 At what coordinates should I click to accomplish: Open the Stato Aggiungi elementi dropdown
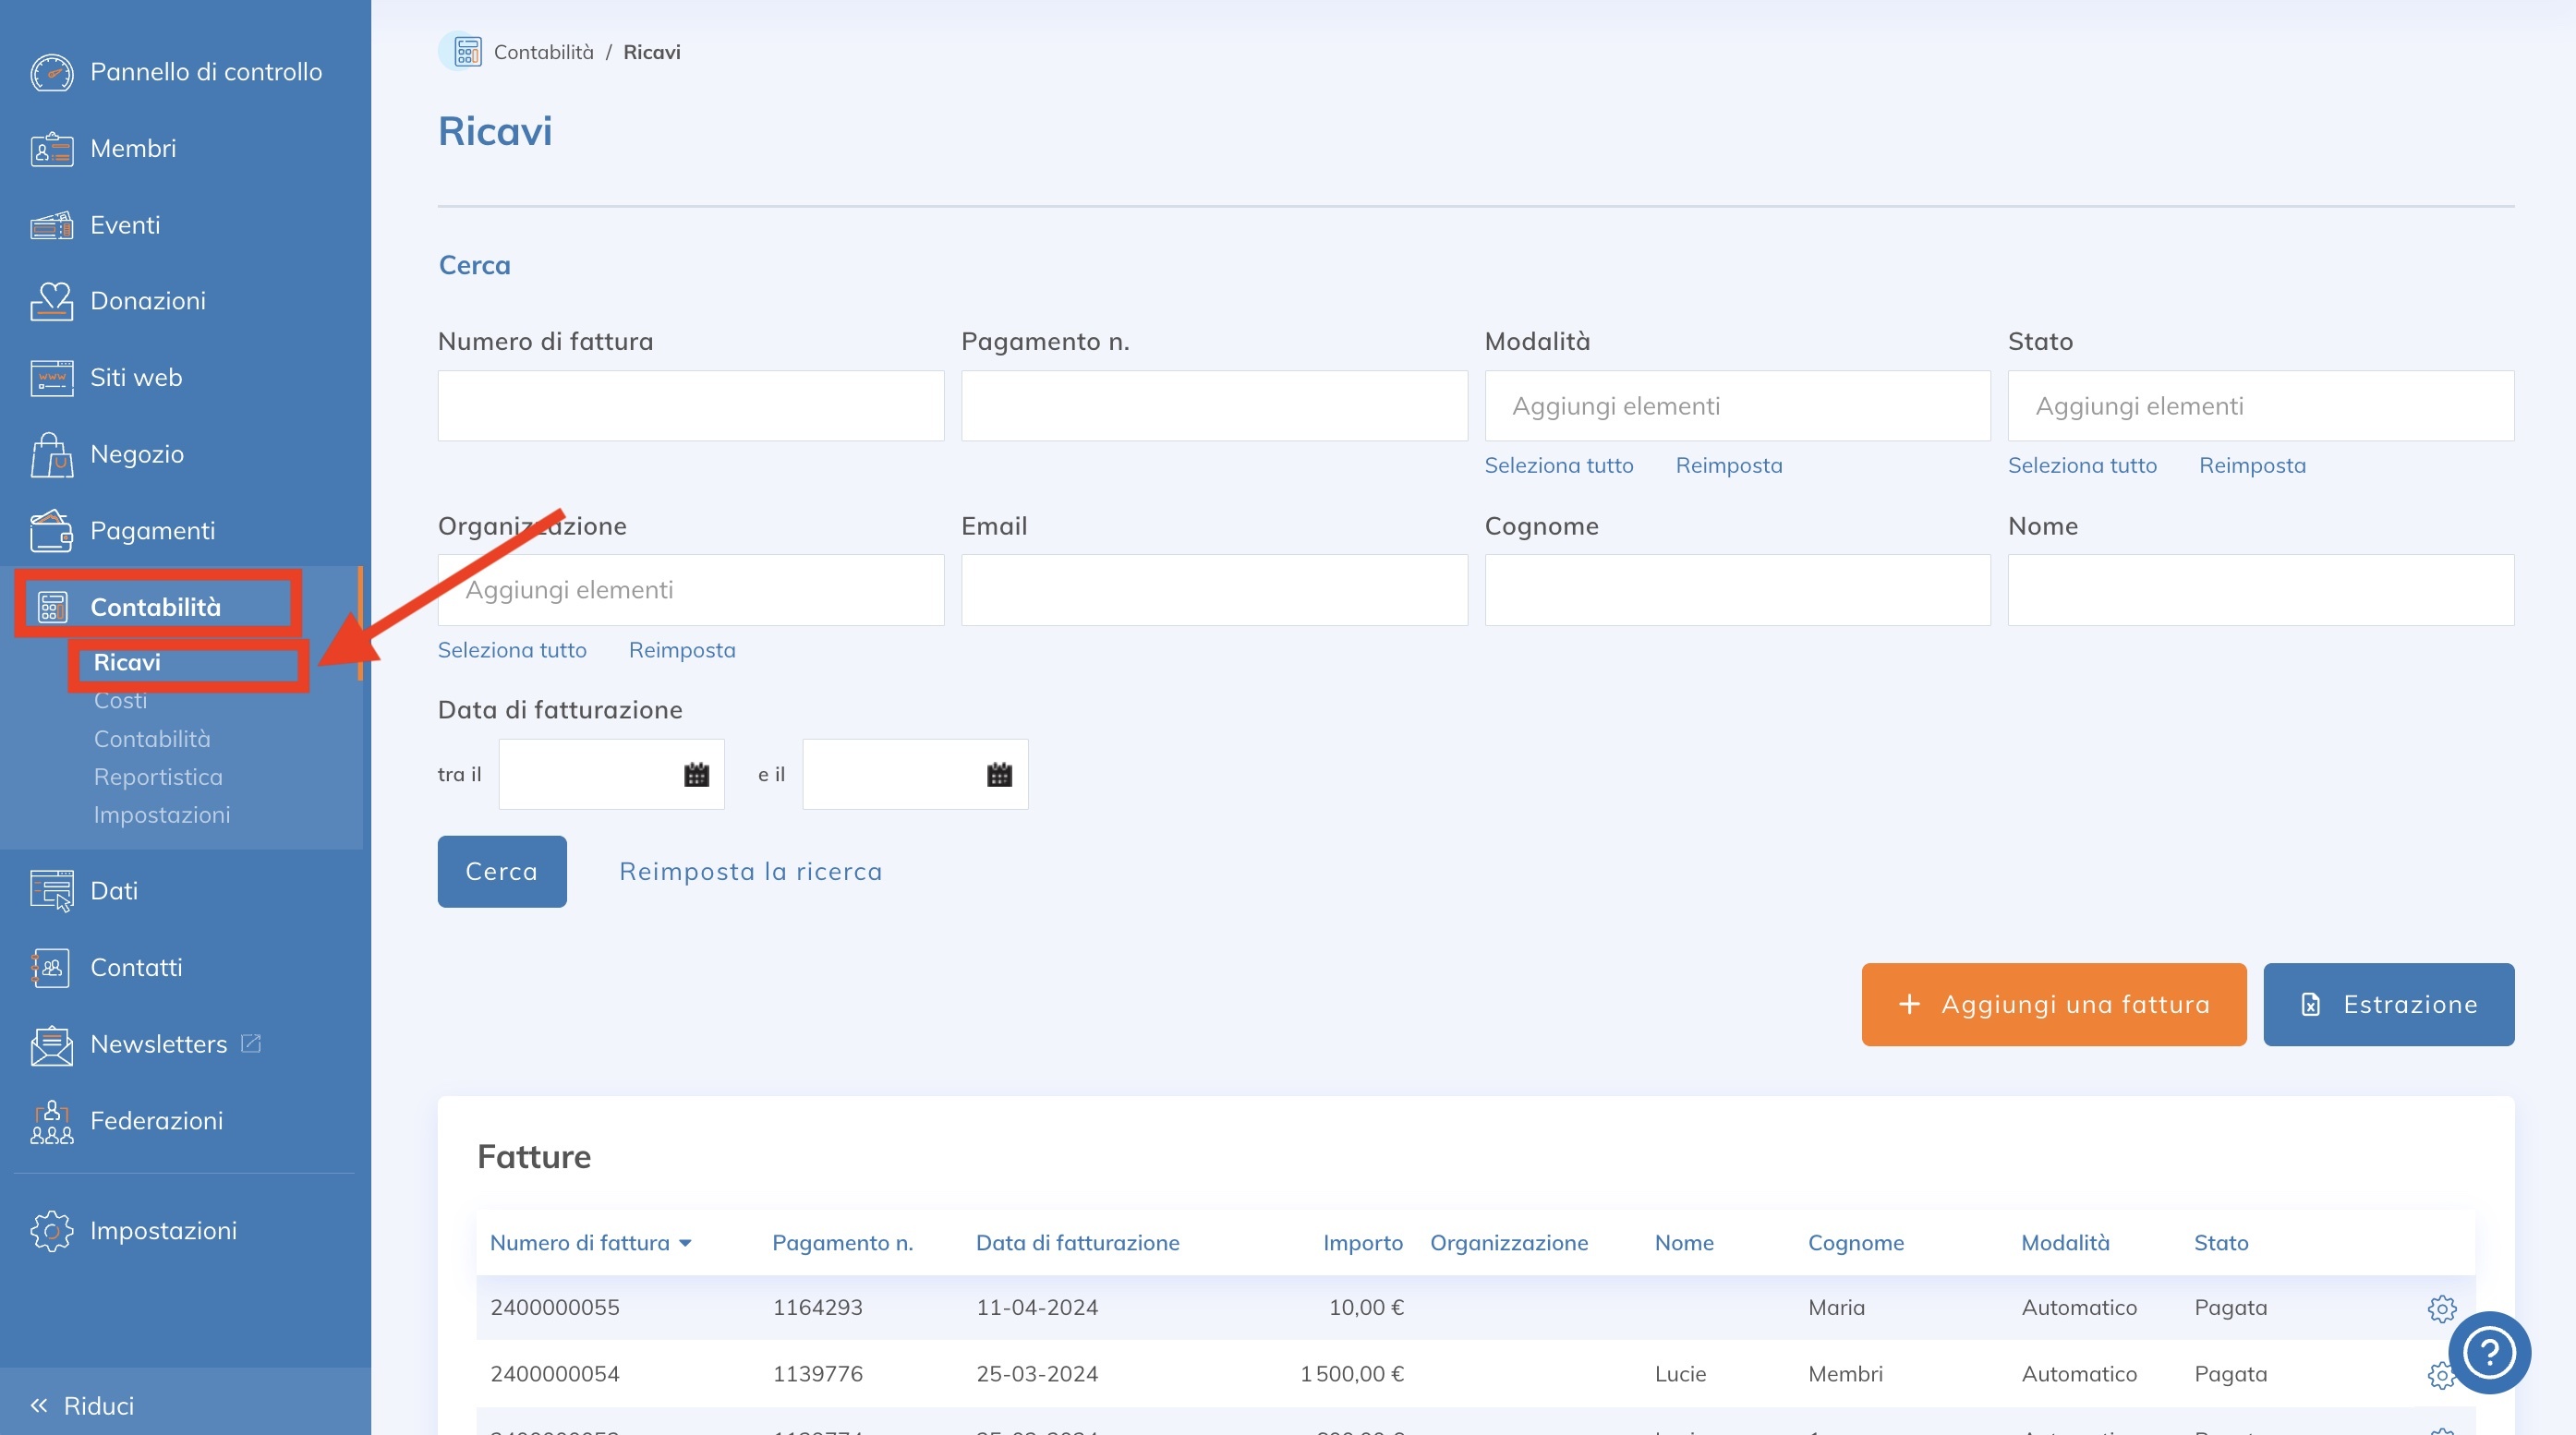coord(2260,406)
